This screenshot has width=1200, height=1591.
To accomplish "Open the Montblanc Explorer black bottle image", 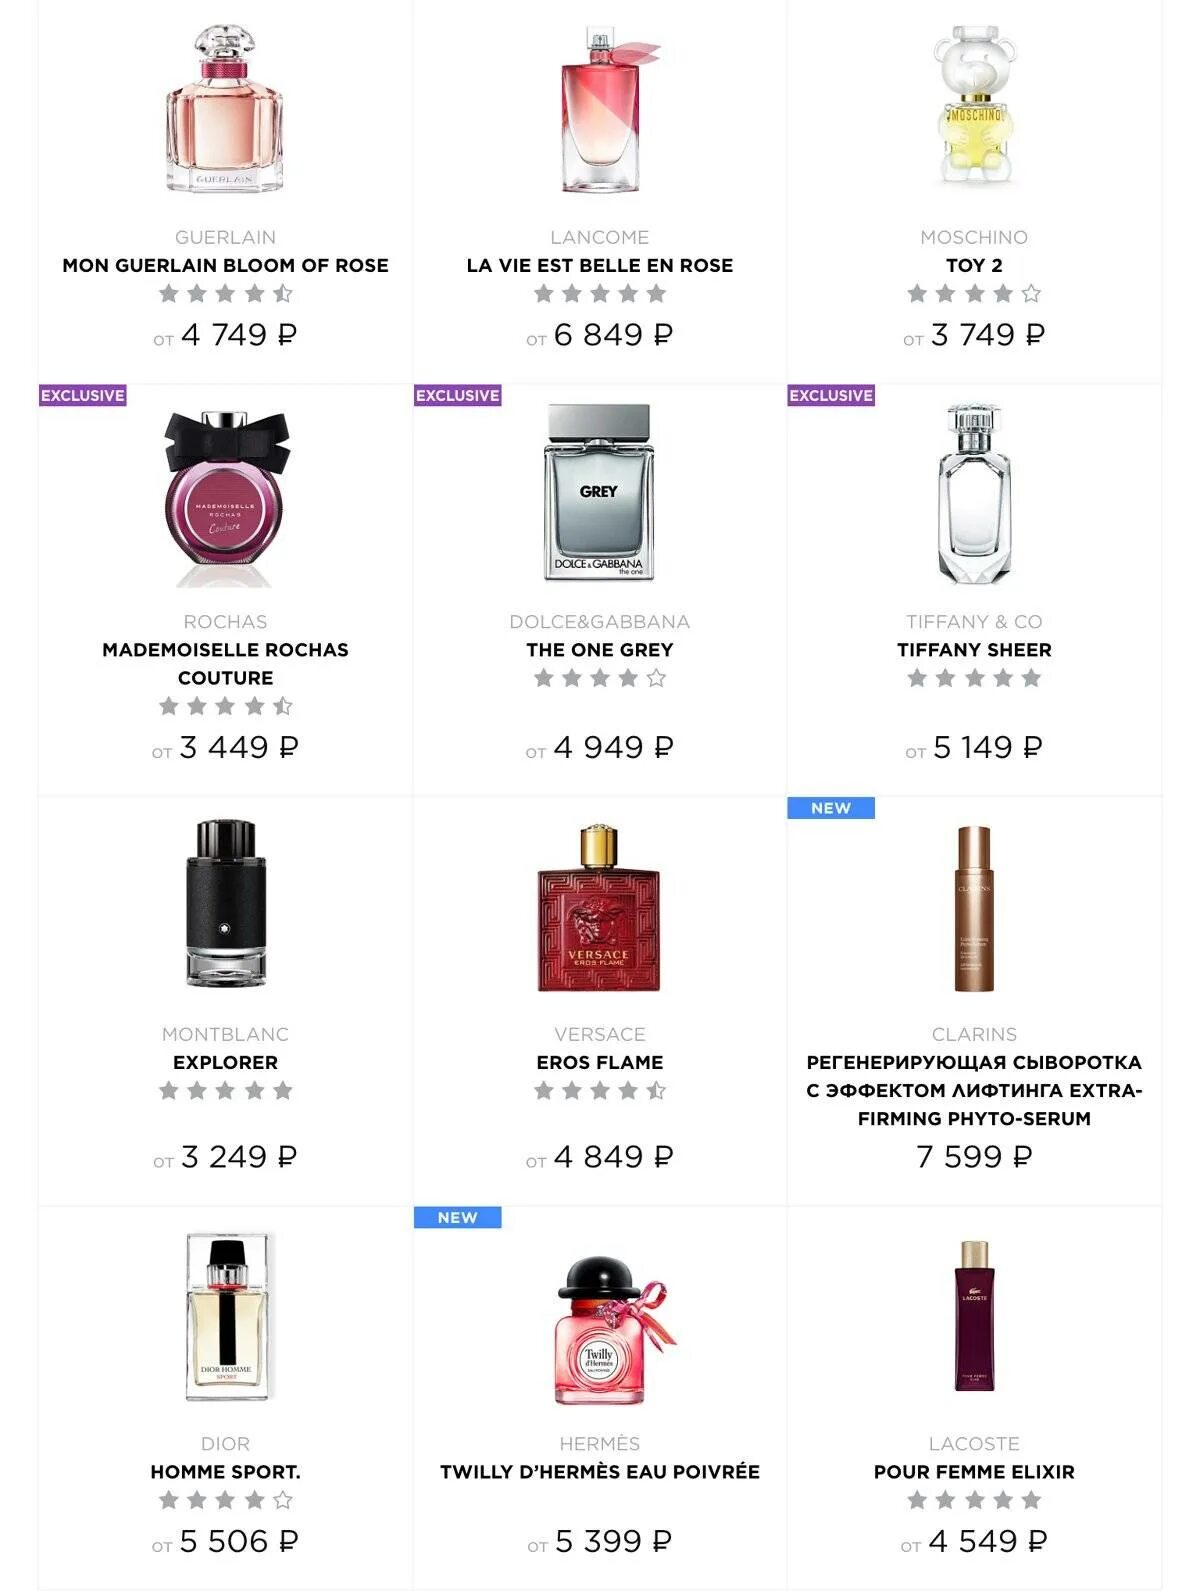I will click(226, 903).
